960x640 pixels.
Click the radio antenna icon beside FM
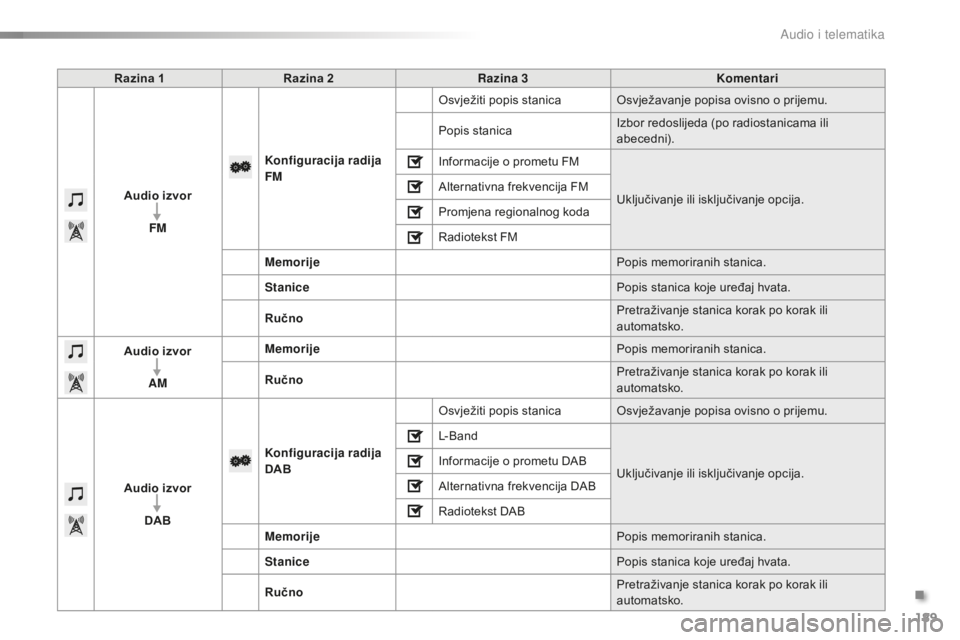pos(76,232)
